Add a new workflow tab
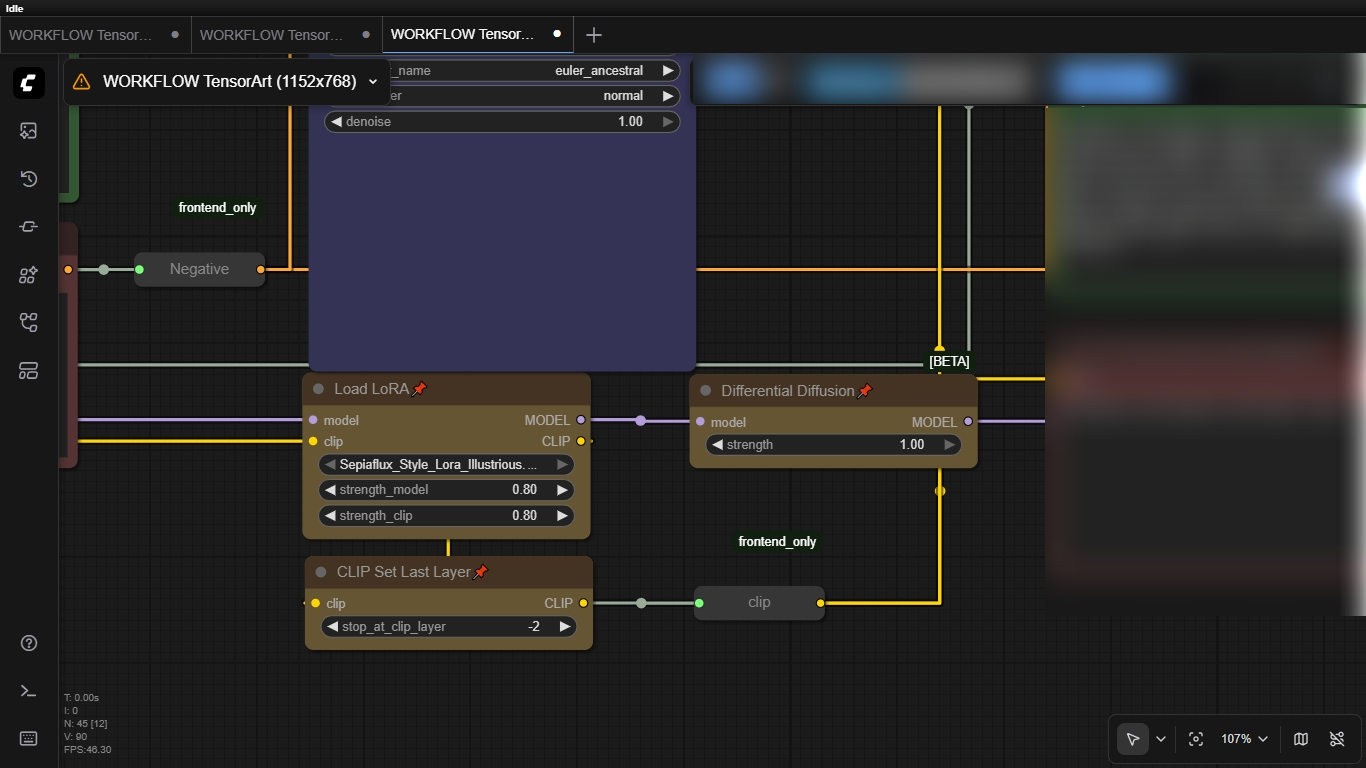This screenshot has width=1366, height=768. [x=593, y=35]
